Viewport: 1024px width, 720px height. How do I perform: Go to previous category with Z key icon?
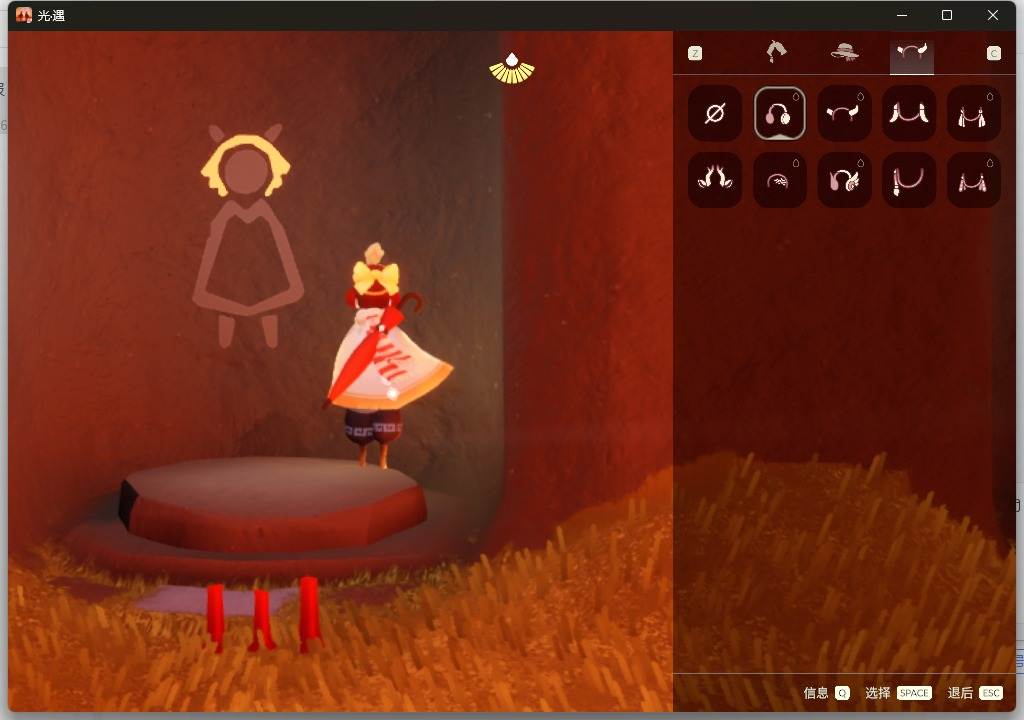pyautogui.click(x=695, y=54)
